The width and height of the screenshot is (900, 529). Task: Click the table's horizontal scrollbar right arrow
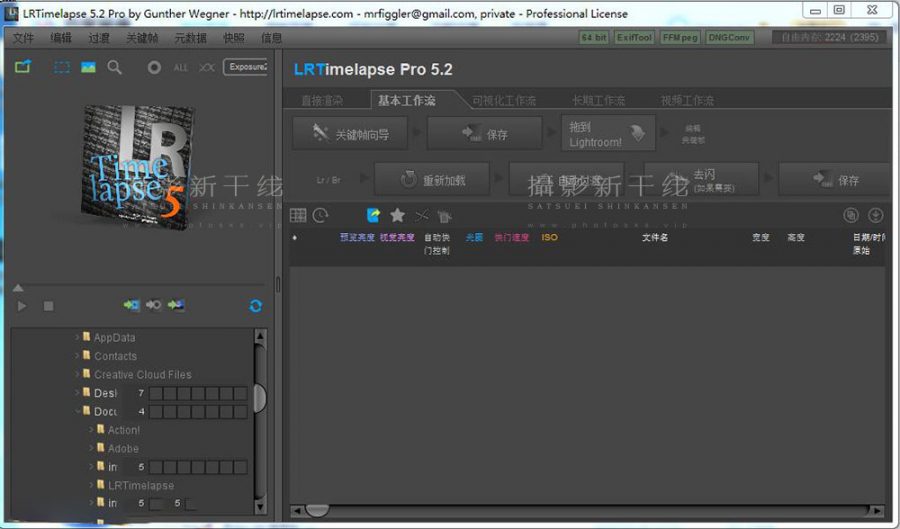pos(876,510)
